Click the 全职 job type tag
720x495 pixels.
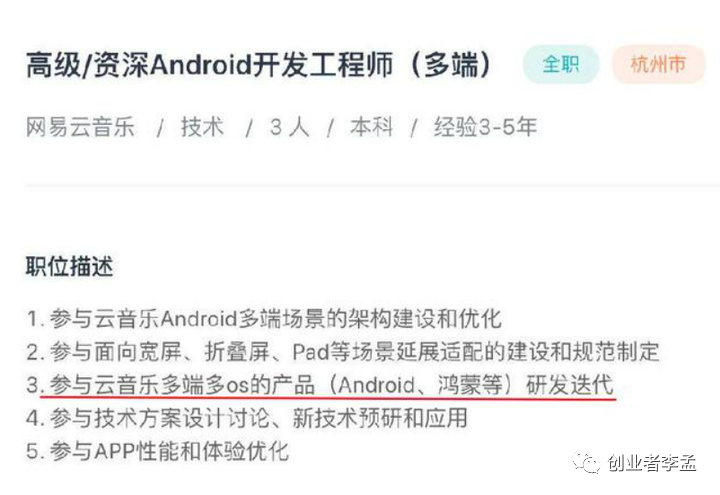pyautogui.click(x=561, y=64)
